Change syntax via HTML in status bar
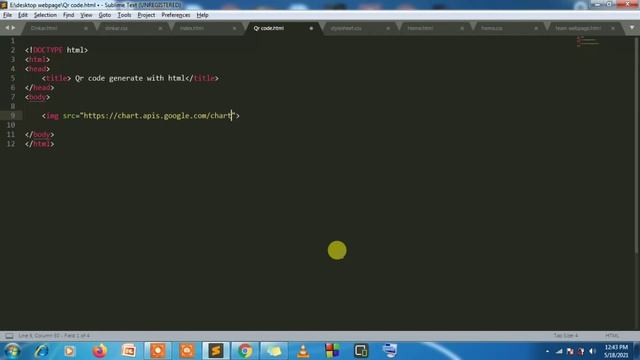The width and height of the screenshot is (640, 360). tap(612, 336)
